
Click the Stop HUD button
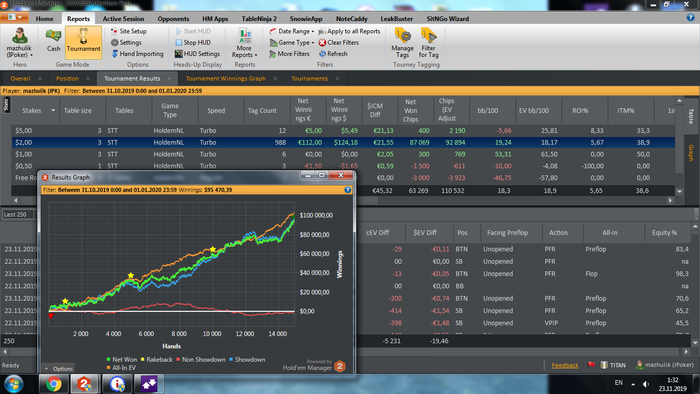coord(193,42)
